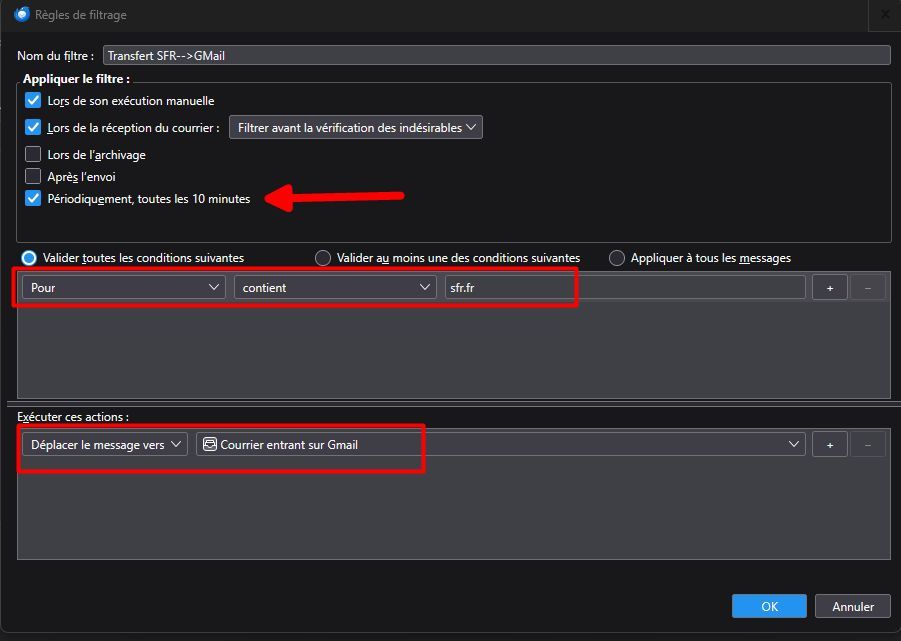Toggle 'Périodiquement, toutes les 10 minutes'
Viewport: 901px width, 641px height.
[33, 198]
